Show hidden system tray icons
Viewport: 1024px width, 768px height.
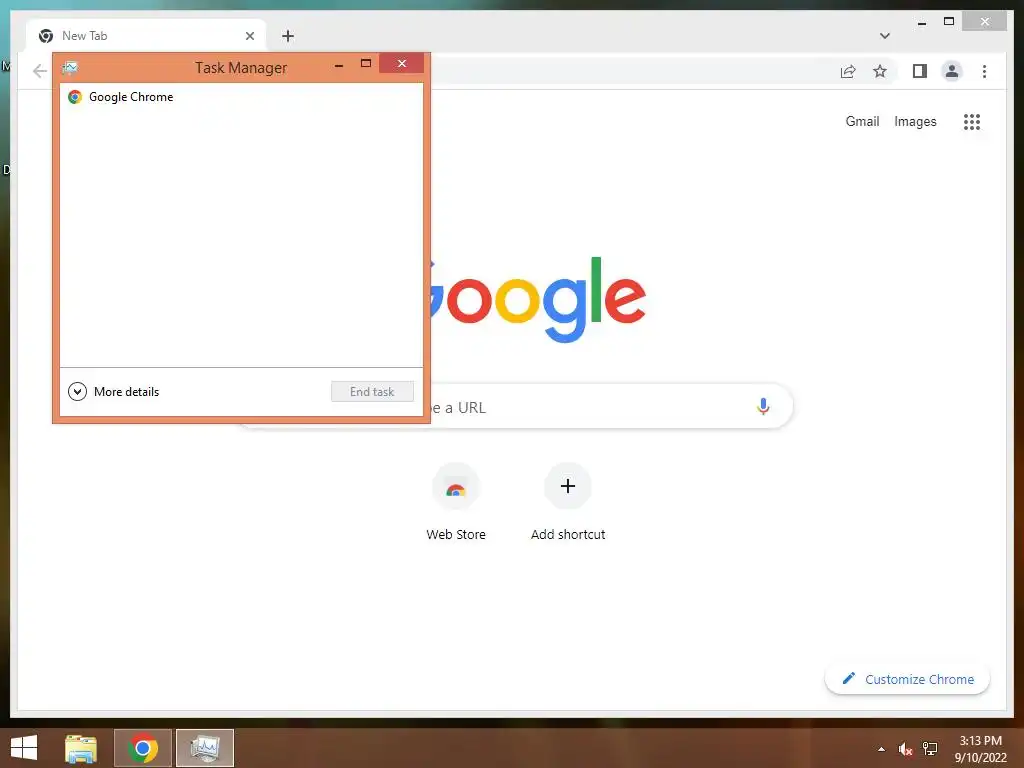point(882,749)
